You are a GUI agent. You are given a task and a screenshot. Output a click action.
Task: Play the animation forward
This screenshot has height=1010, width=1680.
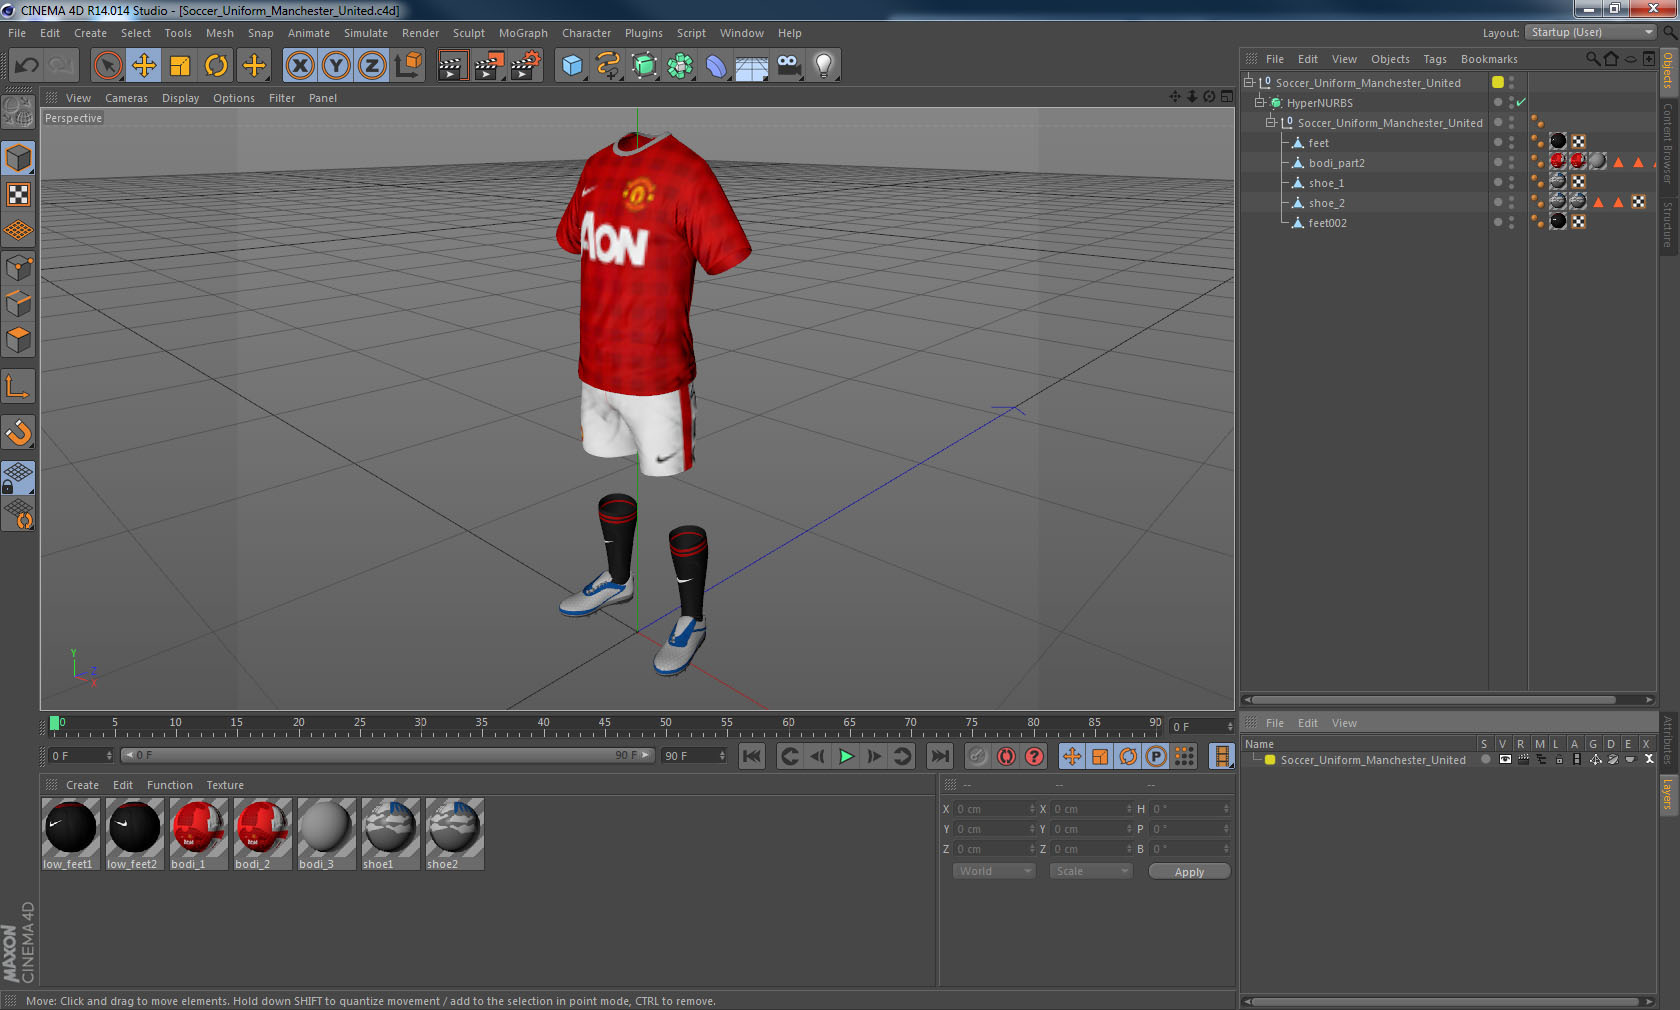coord(846,756)
